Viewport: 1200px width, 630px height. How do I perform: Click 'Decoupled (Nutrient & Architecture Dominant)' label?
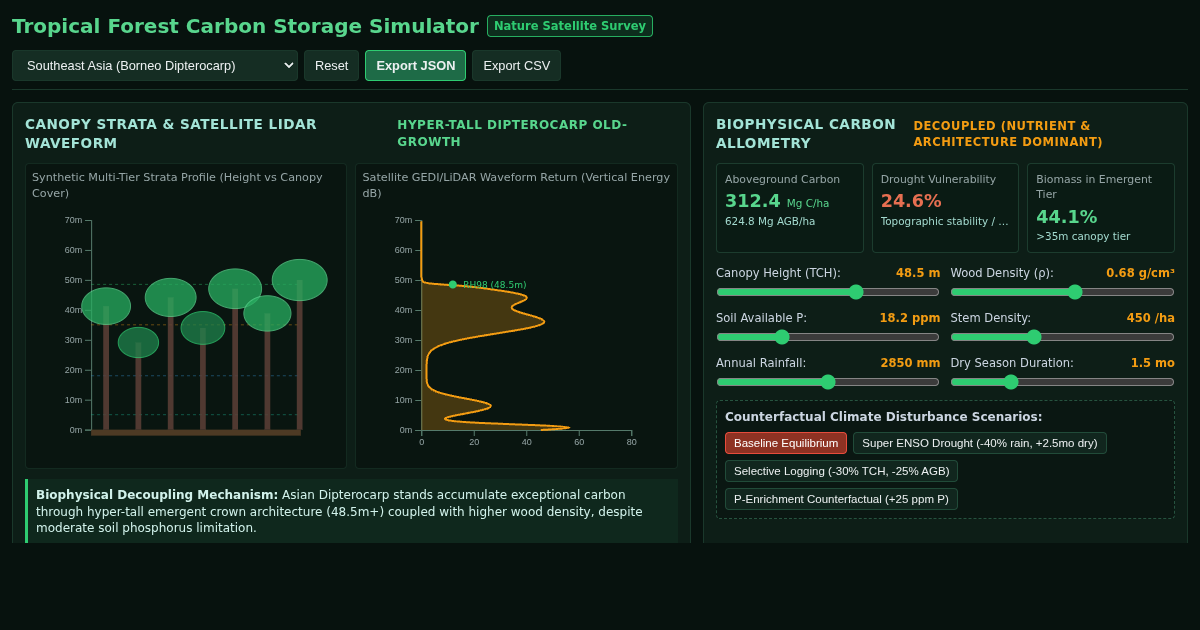(1008, 134)
